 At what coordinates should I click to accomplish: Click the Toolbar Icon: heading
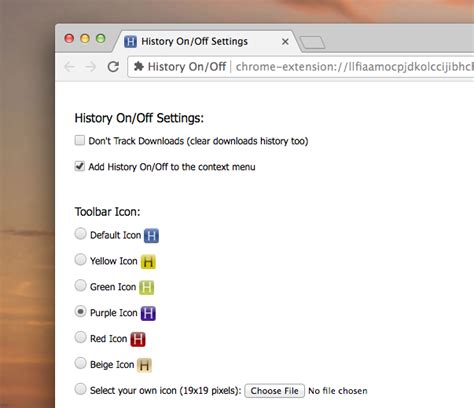(107, 212)
